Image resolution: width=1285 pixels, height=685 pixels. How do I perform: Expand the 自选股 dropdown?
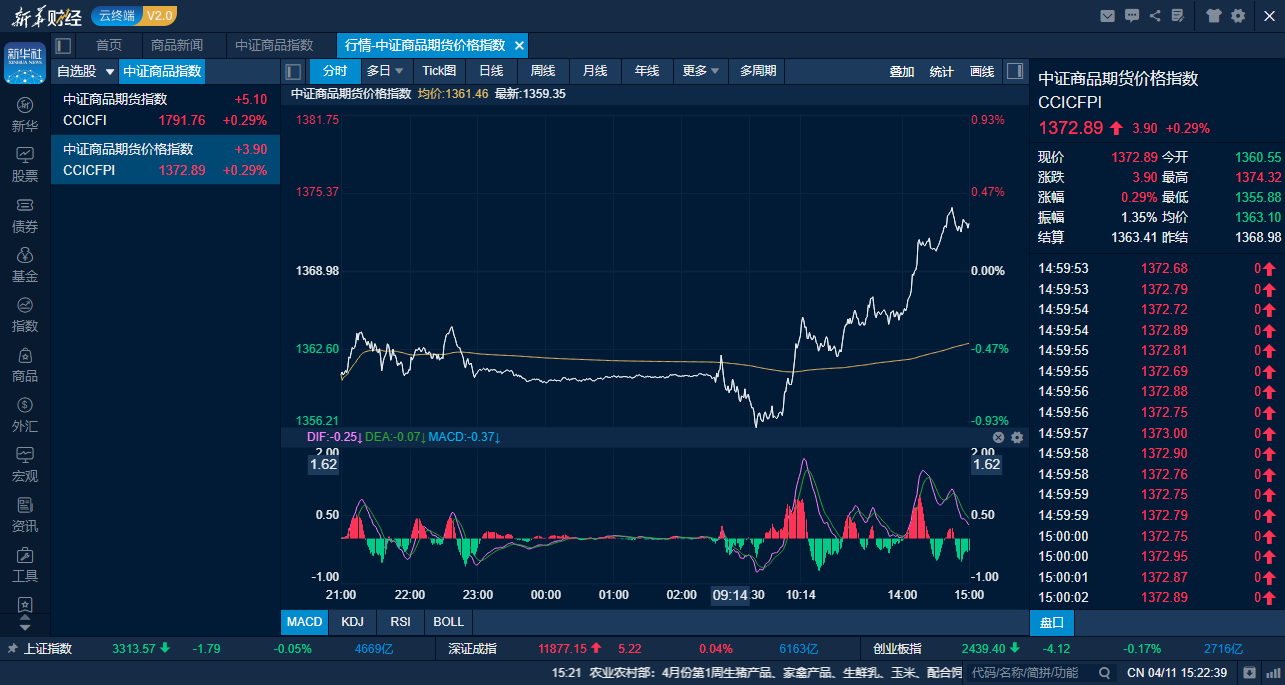(x=109, y=71)
